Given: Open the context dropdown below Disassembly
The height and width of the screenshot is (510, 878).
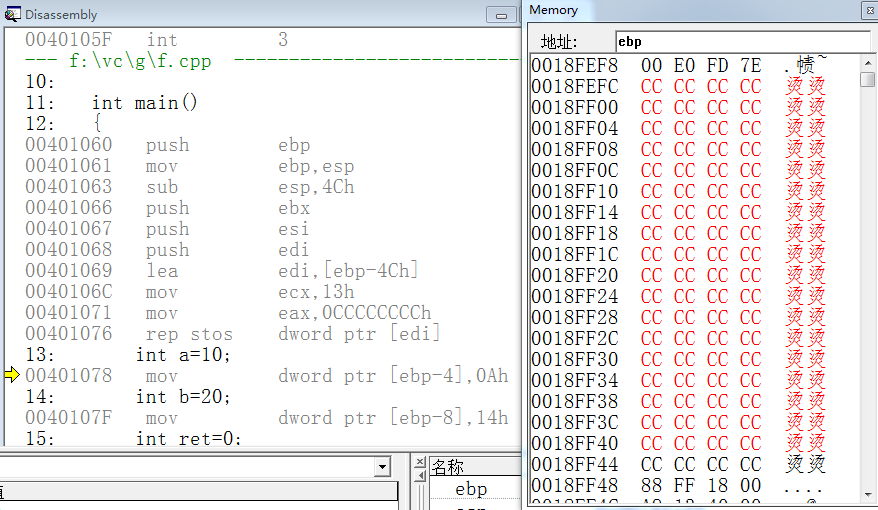Looking at the screenshot, I should tap(382, 466).
